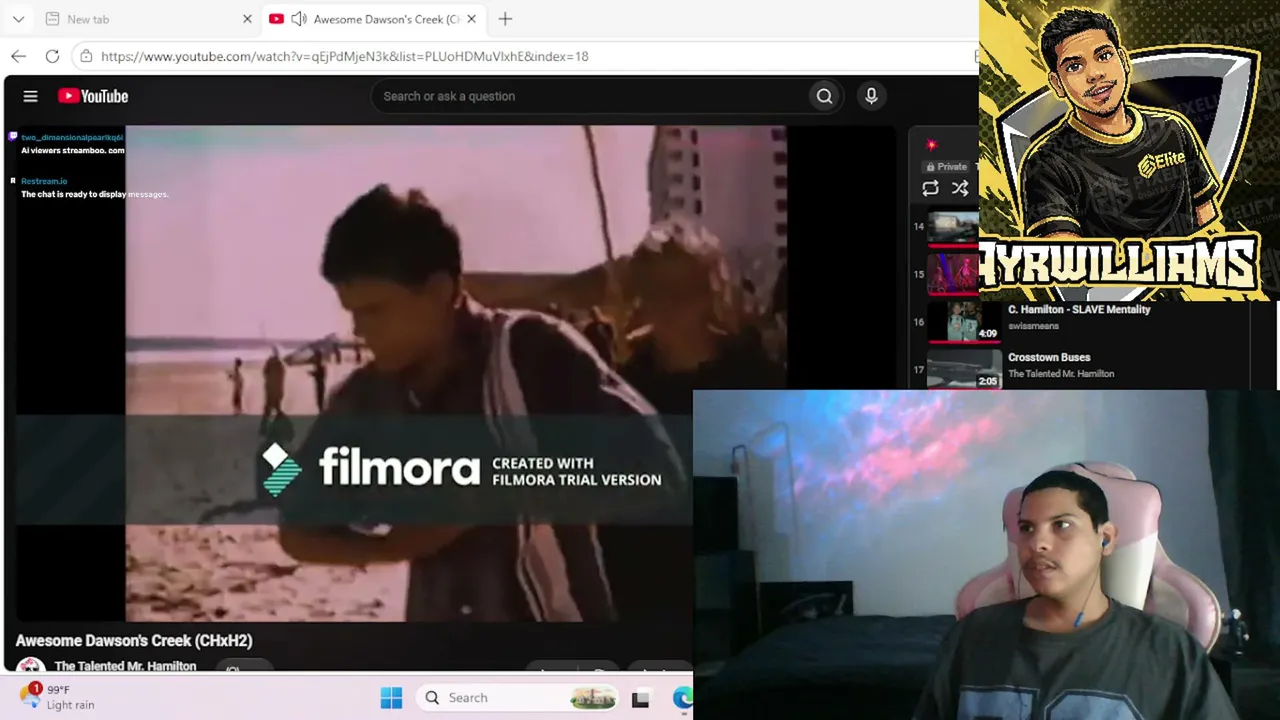Switch to the New tab browser tab
Image resolution: width=1280 pixels, height=720 pixels.
click(x=146, y=19)
